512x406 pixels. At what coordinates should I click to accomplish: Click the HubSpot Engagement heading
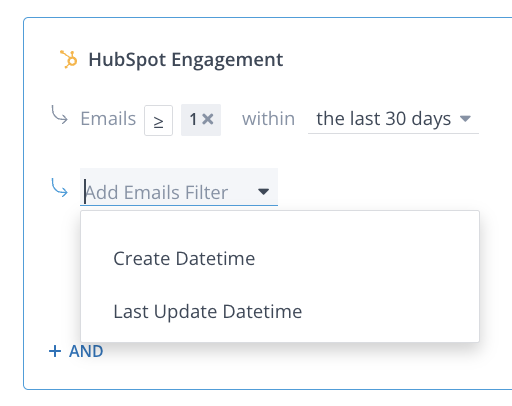pos(186,60)
